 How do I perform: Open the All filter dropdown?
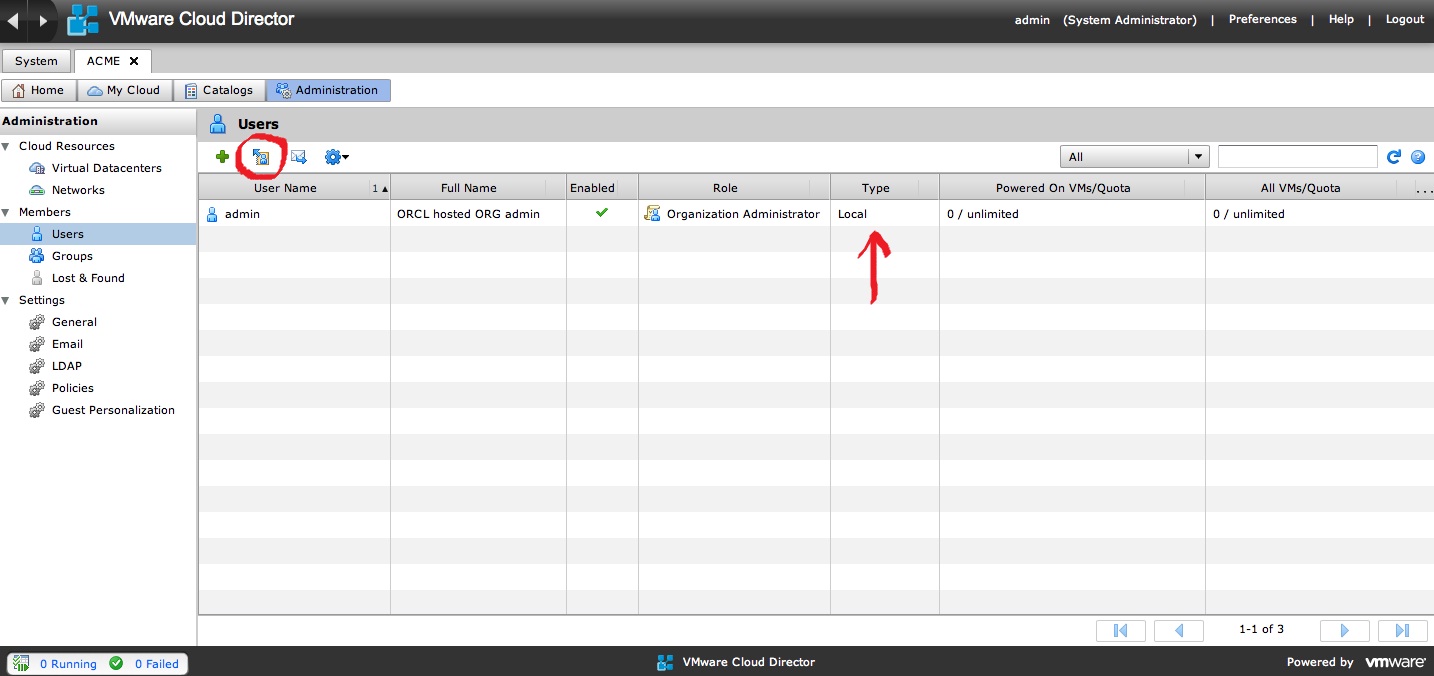click(x=1134, y=157)
